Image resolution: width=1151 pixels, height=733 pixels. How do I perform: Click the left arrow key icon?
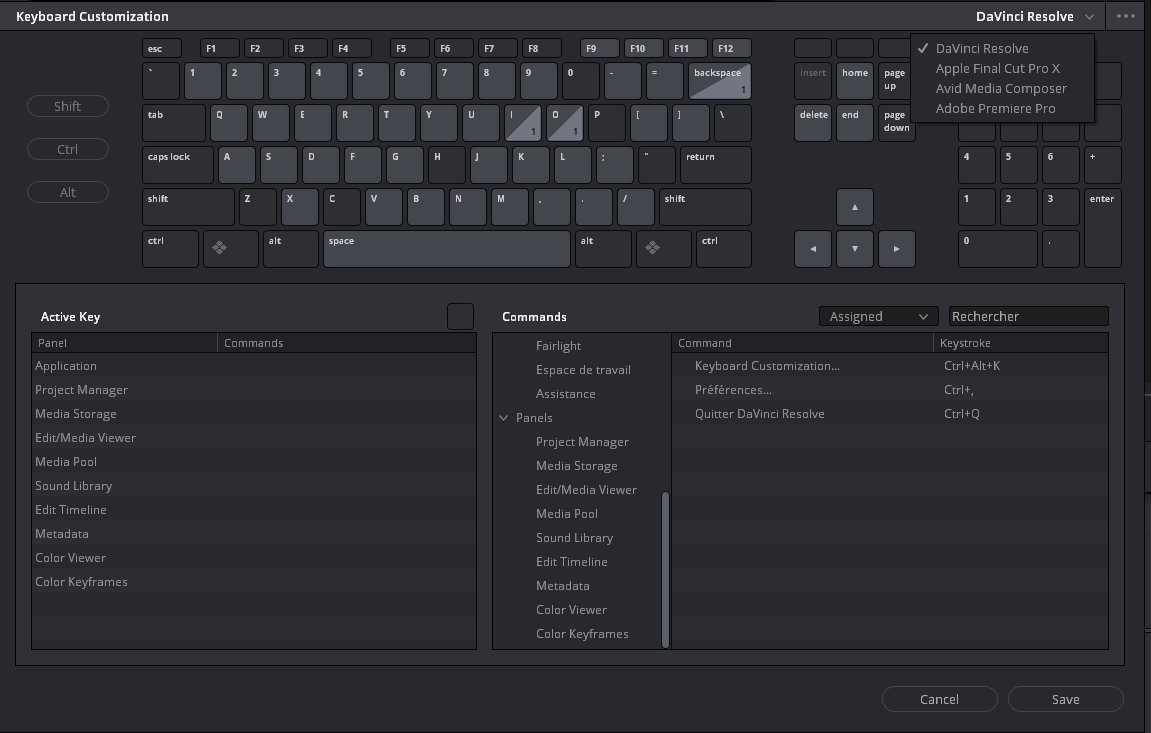(x=813, y=249)
